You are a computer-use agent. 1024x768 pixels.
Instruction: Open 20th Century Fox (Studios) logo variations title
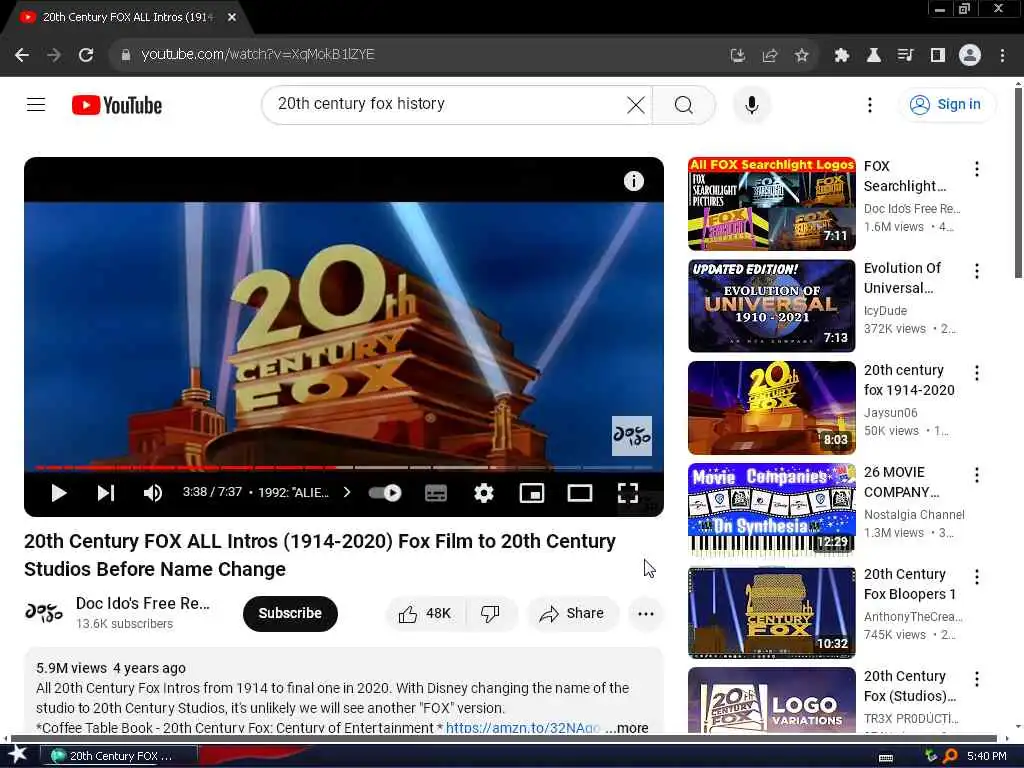point(910,686)
